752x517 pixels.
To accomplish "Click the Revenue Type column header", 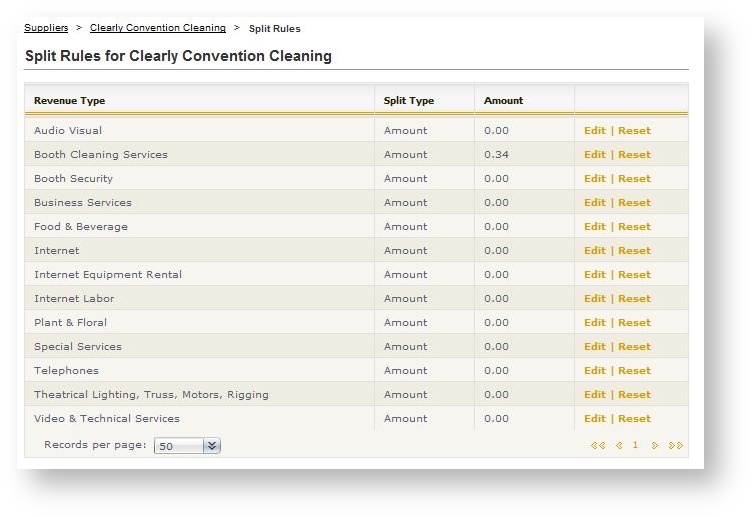I will click(x=69, y=101).
